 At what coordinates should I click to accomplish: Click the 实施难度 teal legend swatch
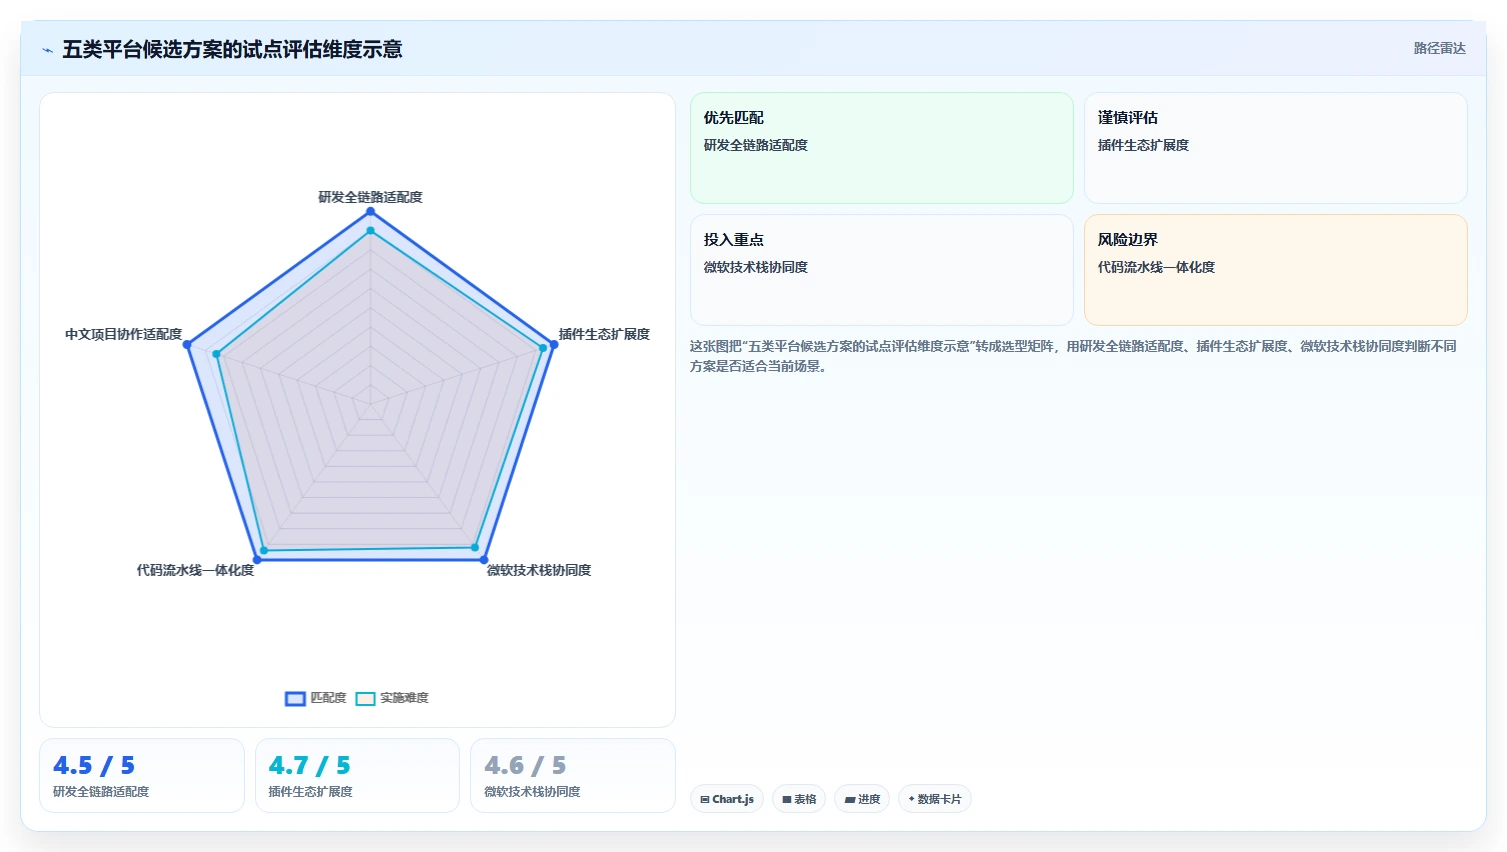365,699
